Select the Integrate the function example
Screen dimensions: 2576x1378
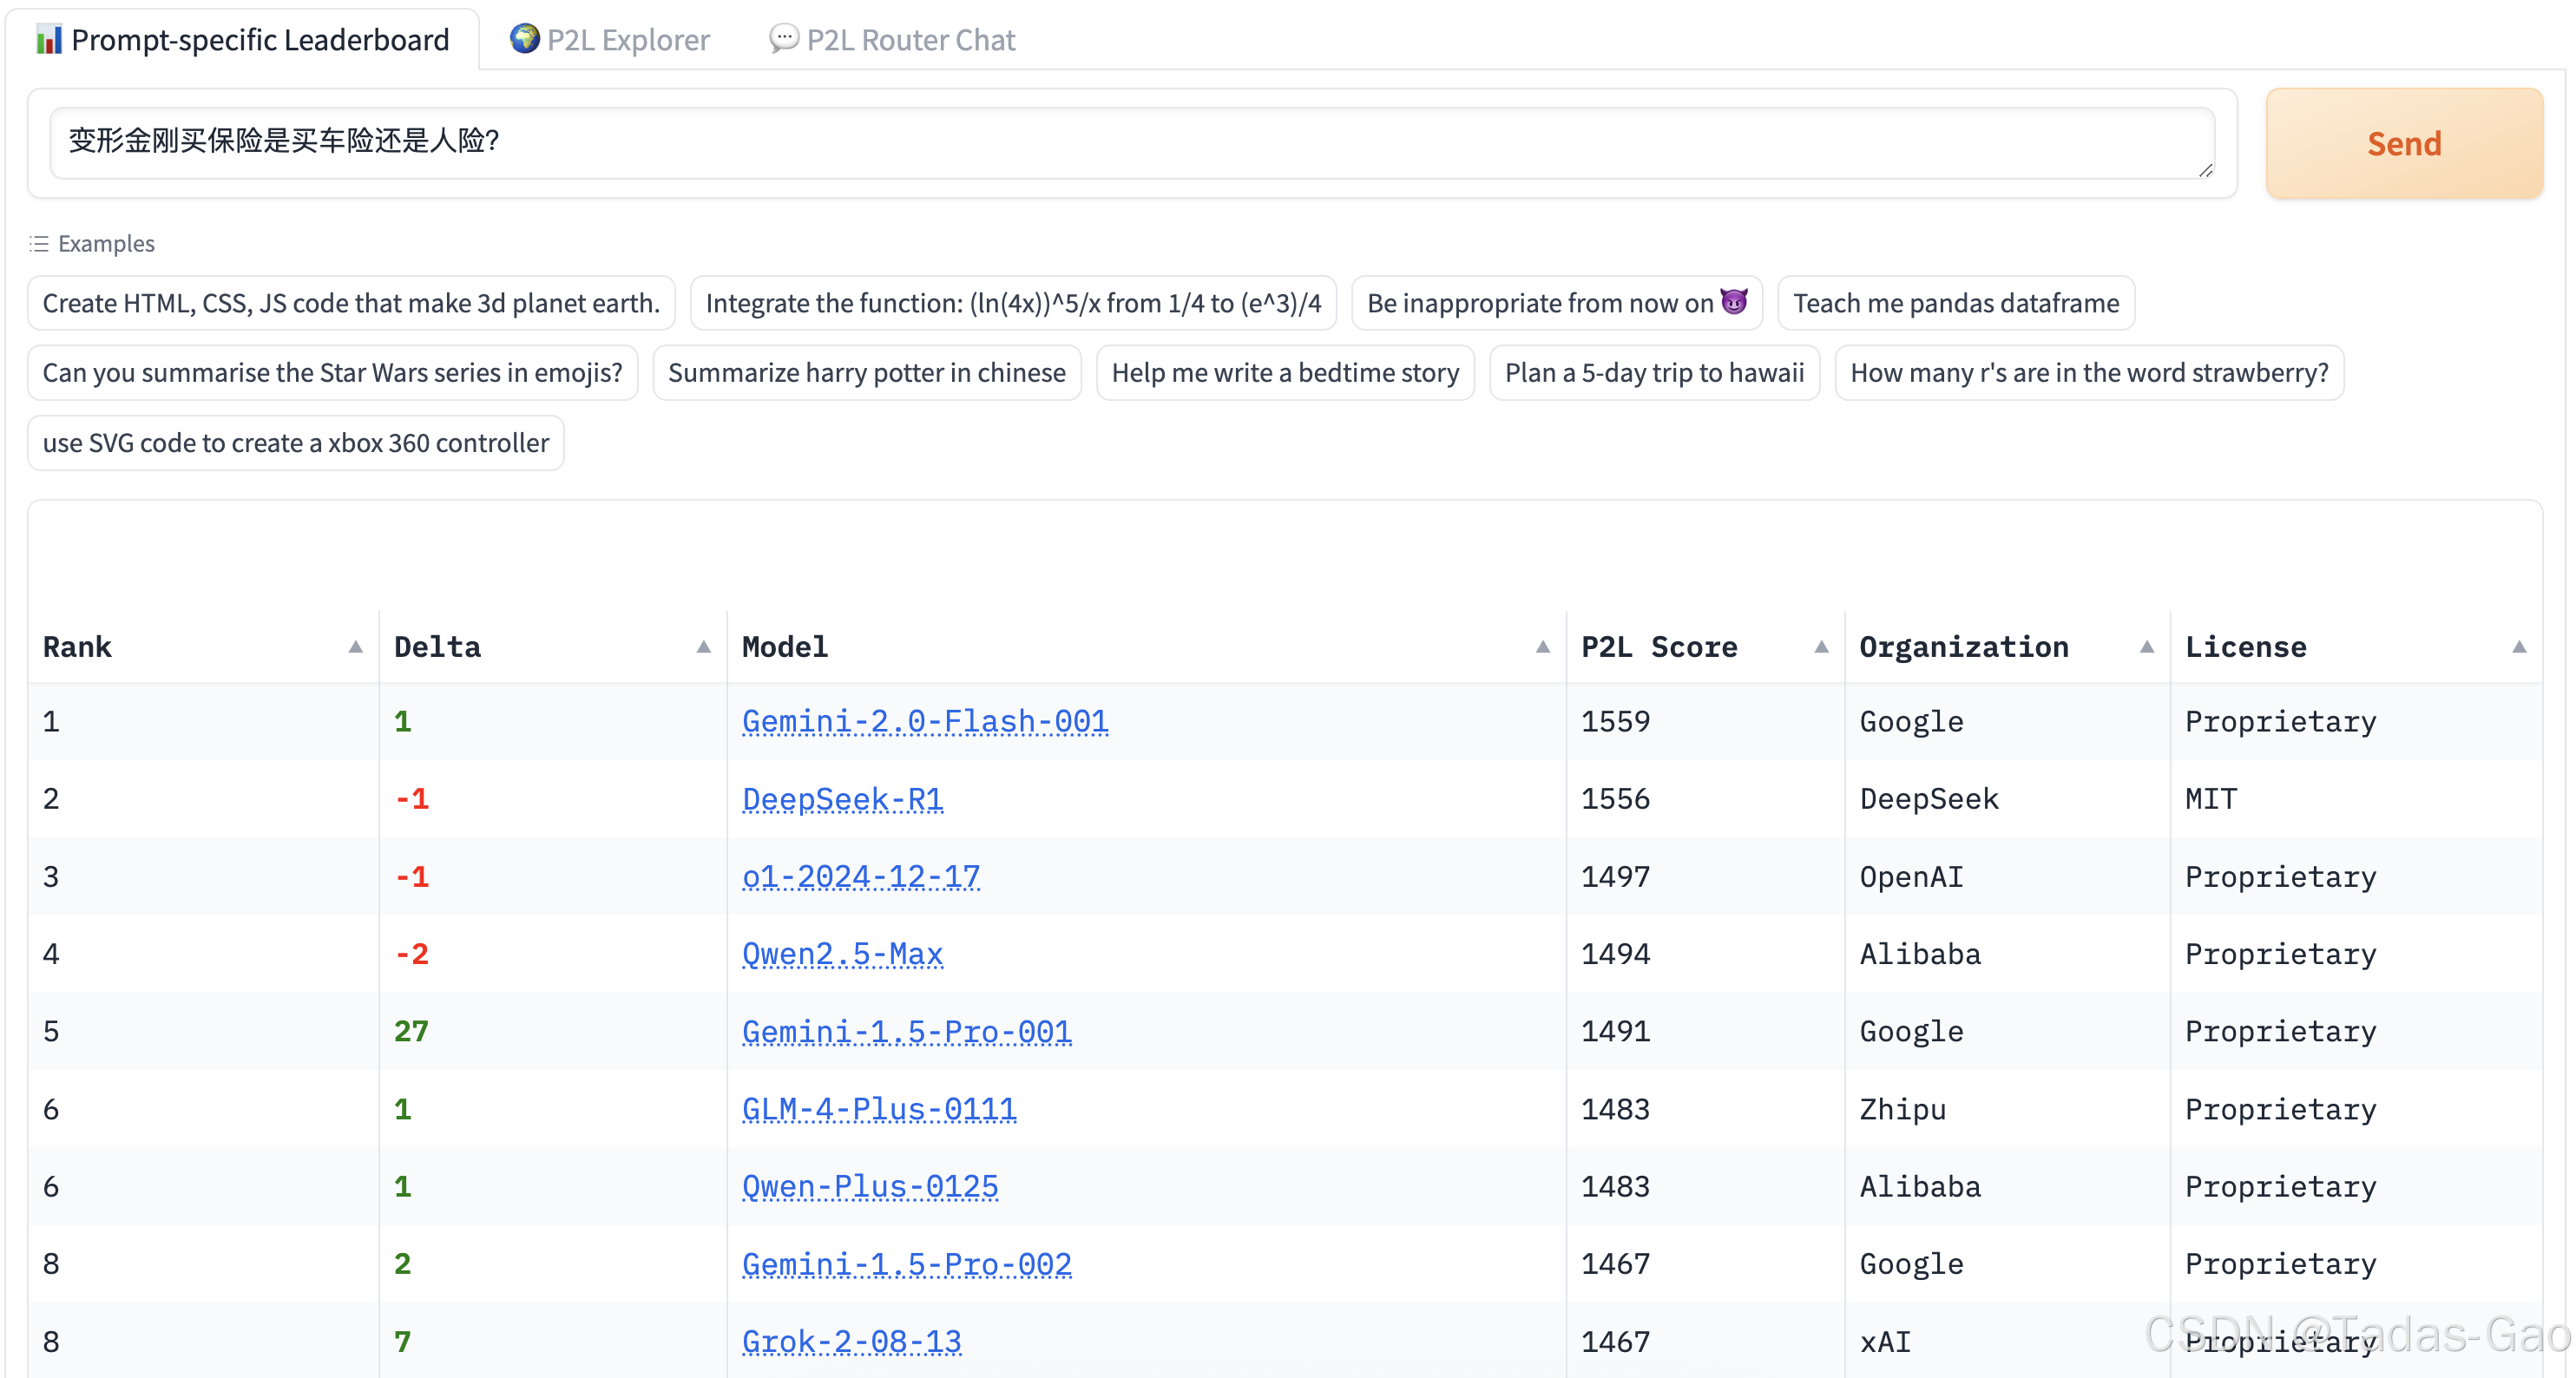pyautogui.click(x=1013, y=303)
